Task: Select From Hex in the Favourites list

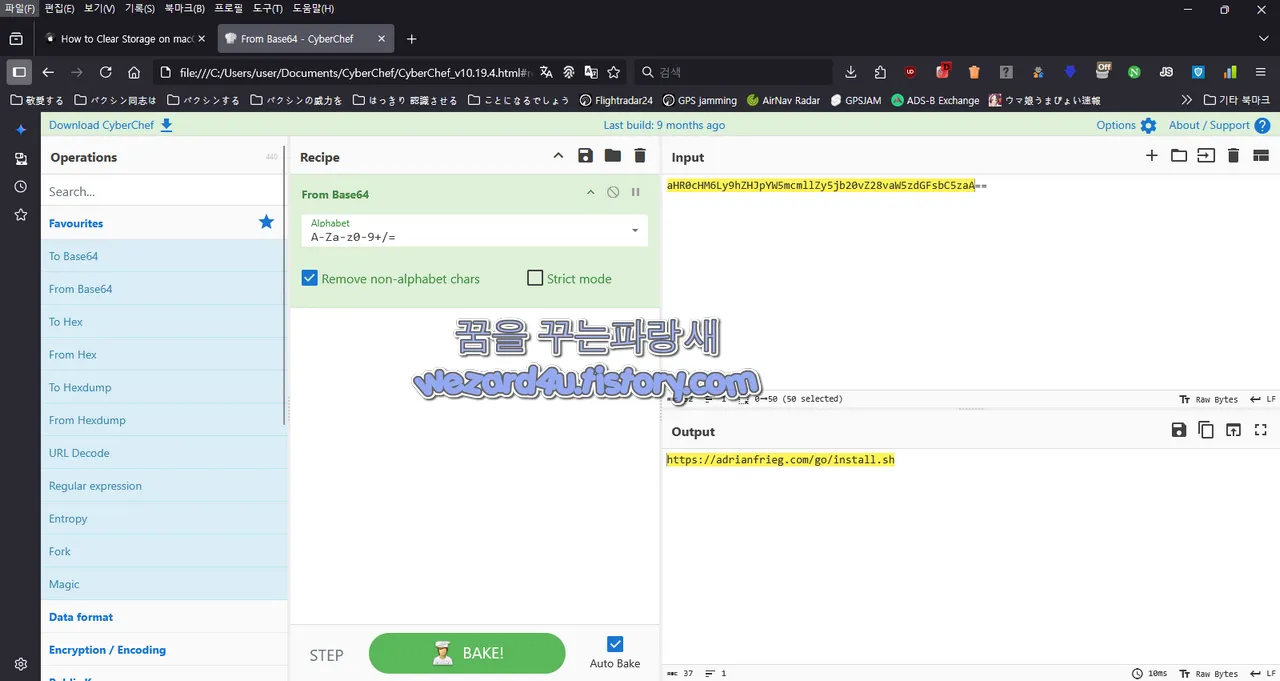Action: pos(72,354)
